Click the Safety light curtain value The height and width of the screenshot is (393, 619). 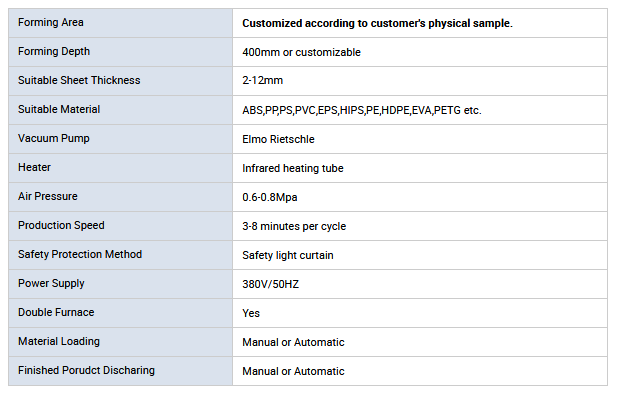point(288,255)
